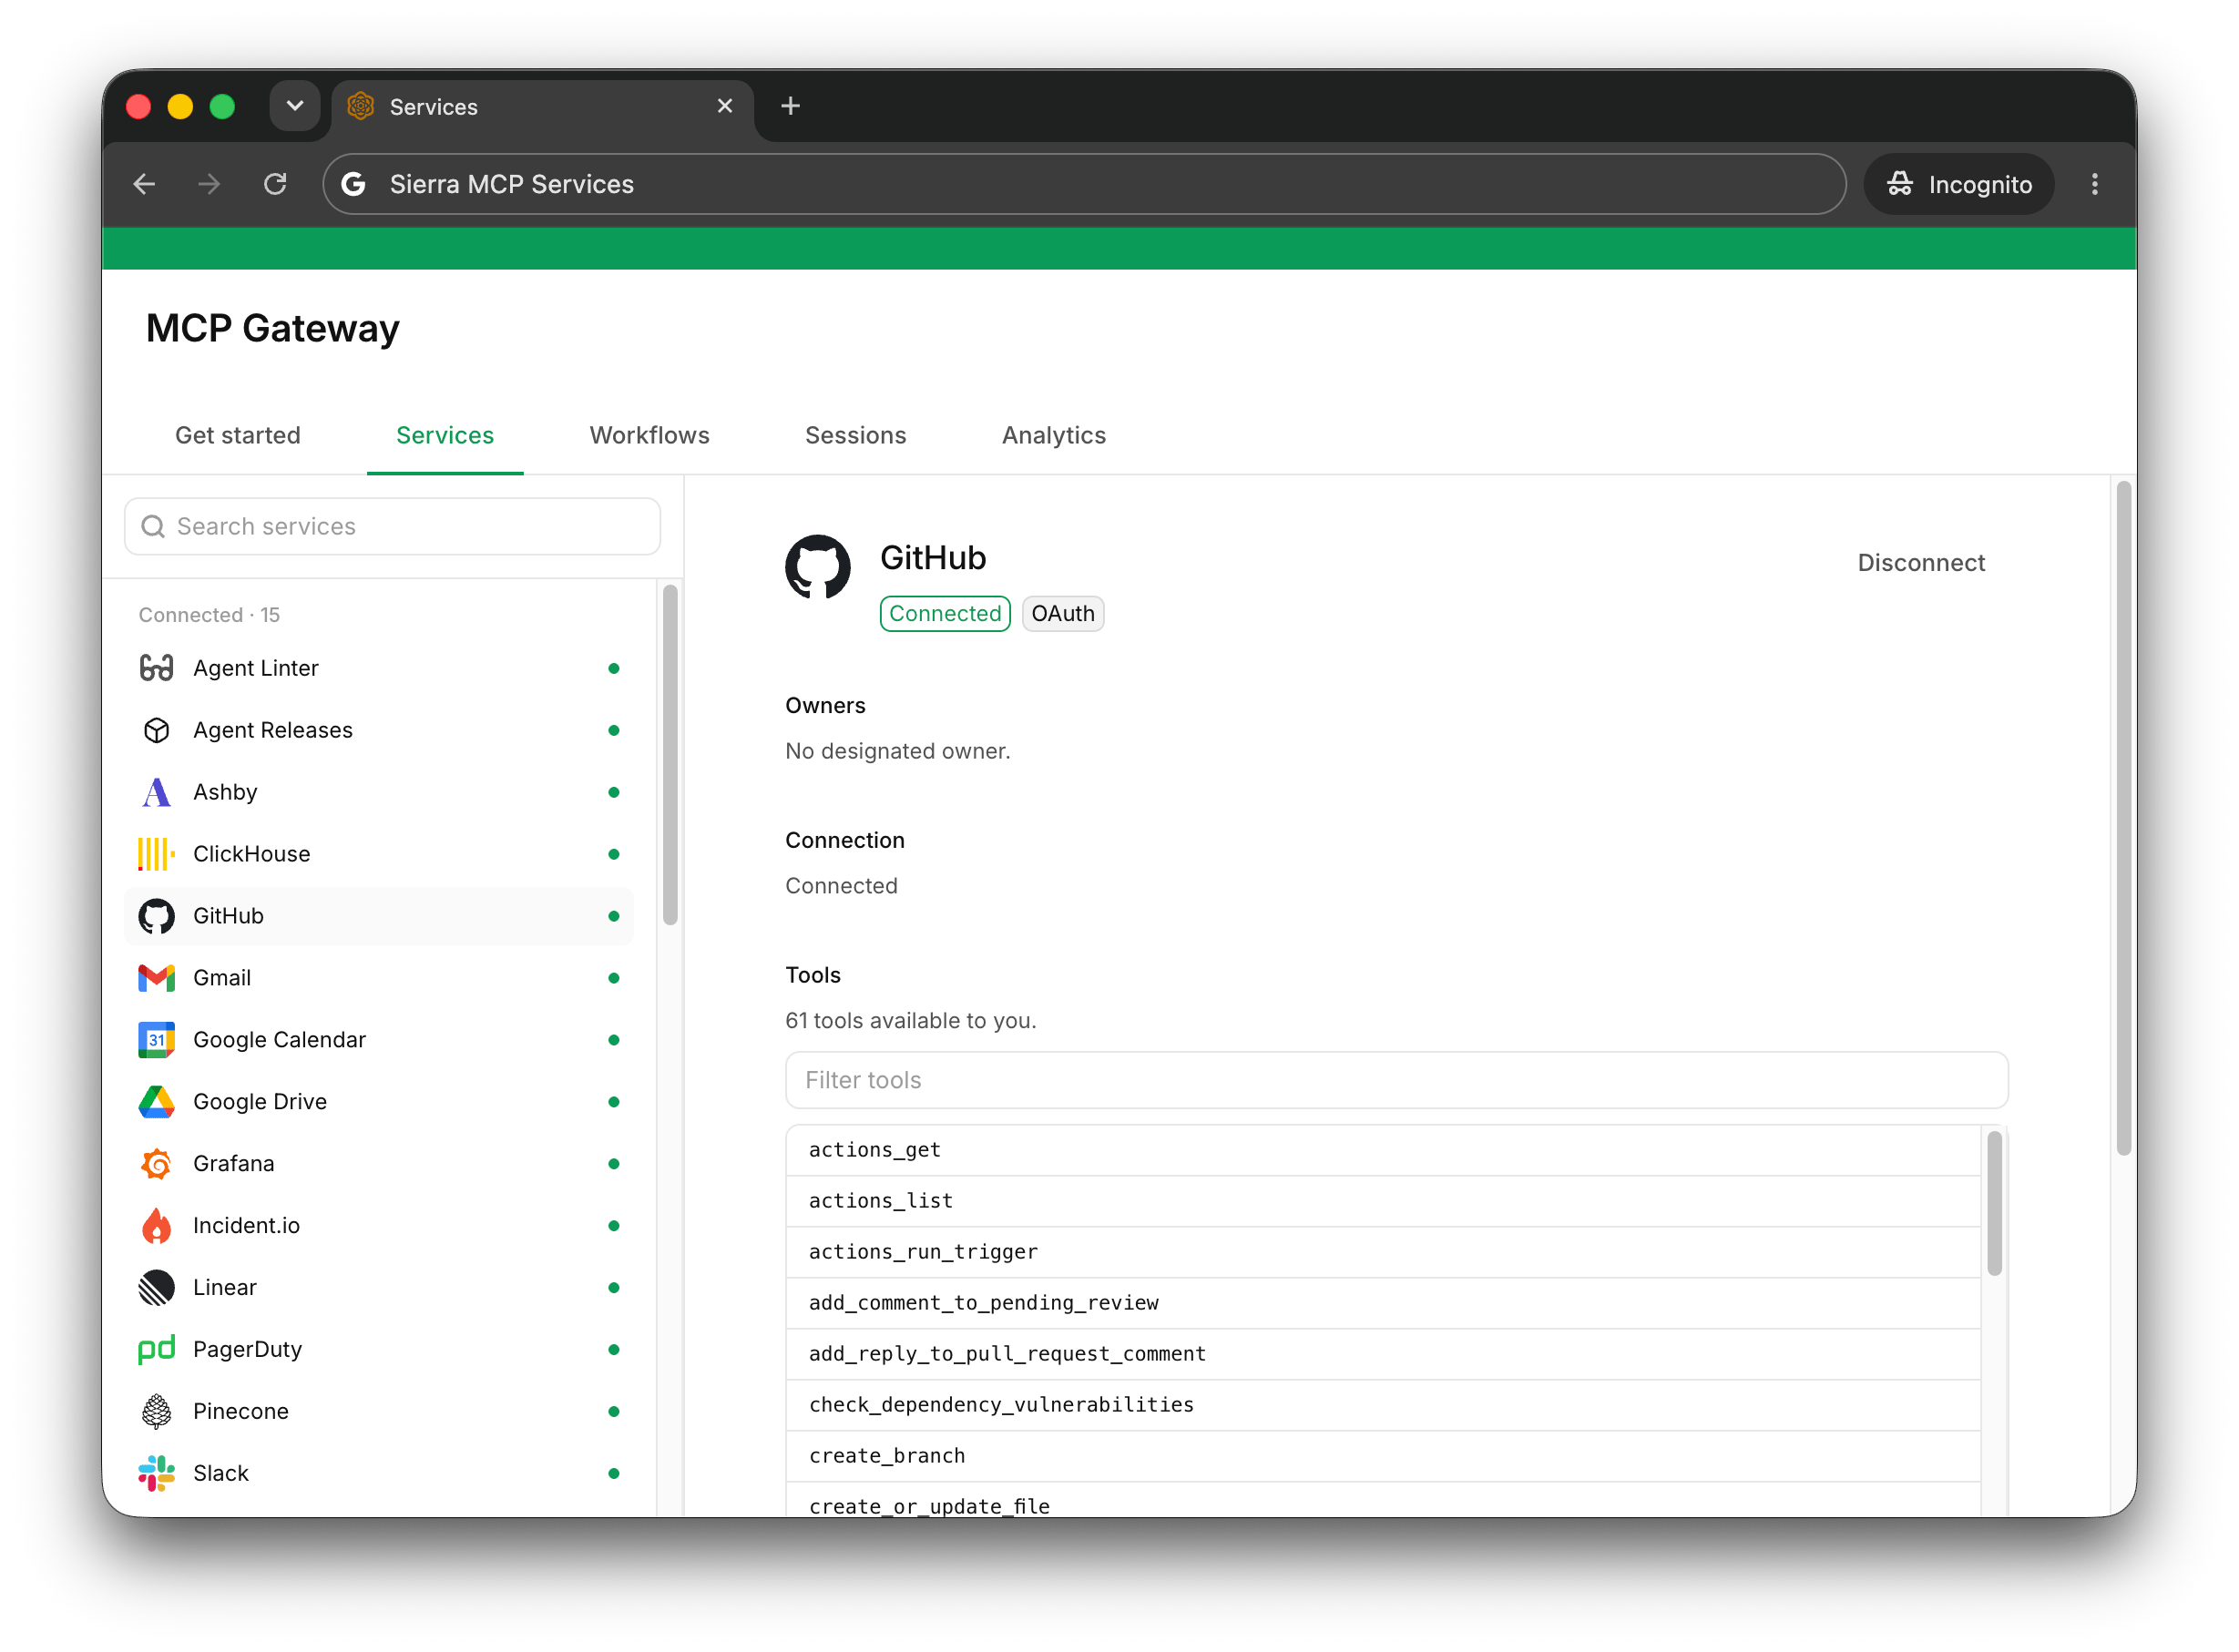Click the OAuth badge
The height and width of the screenshot is (1652, 2239).
[x=1063, y=614]
